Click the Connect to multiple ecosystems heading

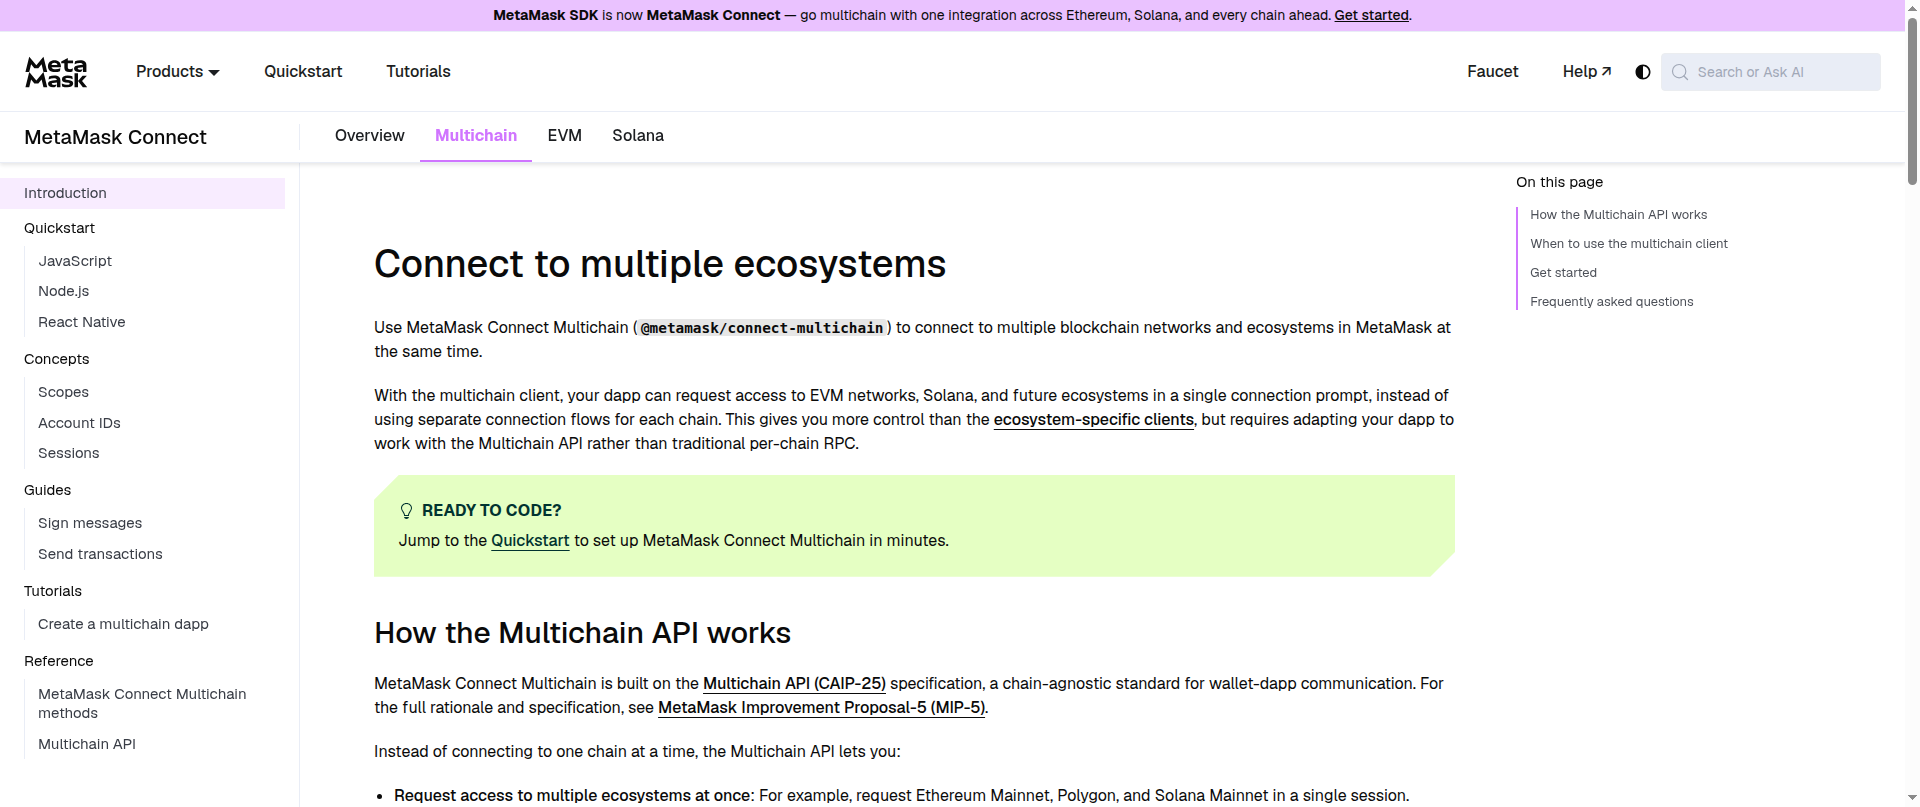click(660, 264)
